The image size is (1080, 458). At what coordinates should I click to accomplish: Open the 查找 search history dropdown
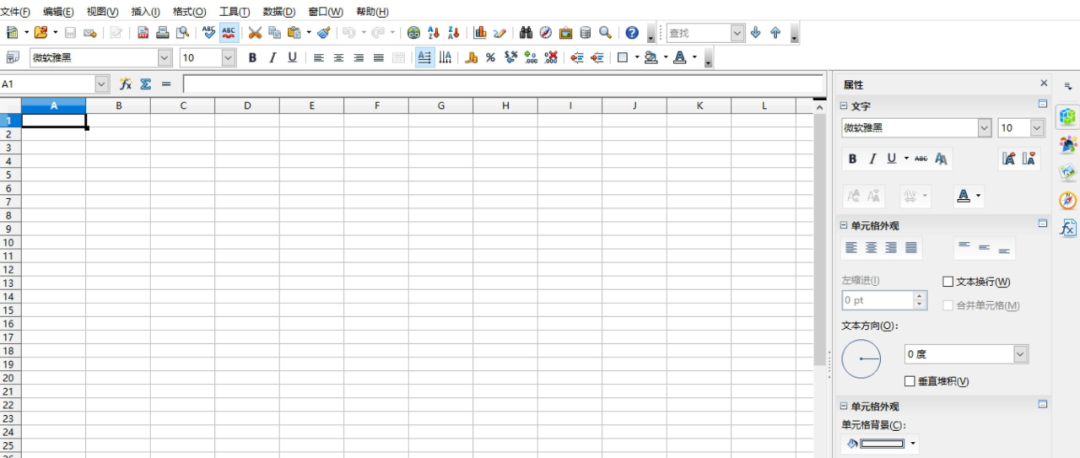(x=738, y=32)
